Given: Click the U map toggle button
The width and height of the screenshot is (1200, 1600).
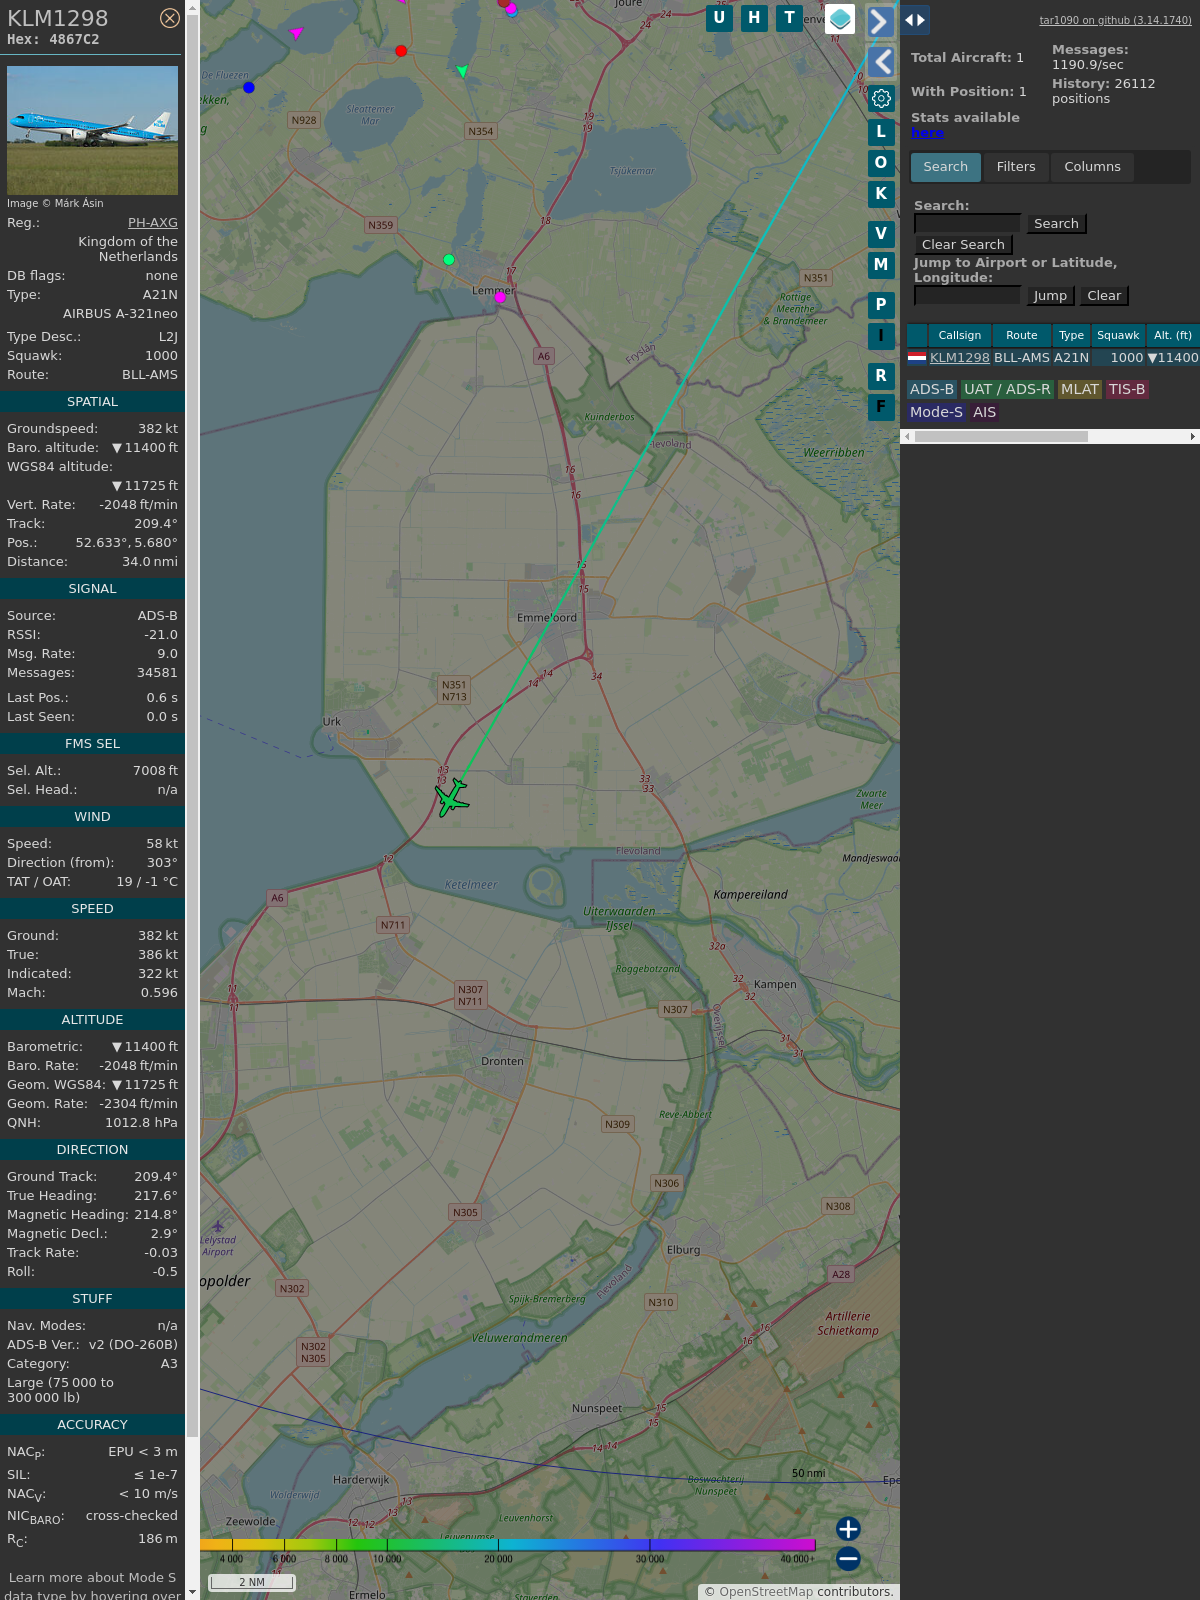Looking at the screenshot, I should (x=719, y=18).
